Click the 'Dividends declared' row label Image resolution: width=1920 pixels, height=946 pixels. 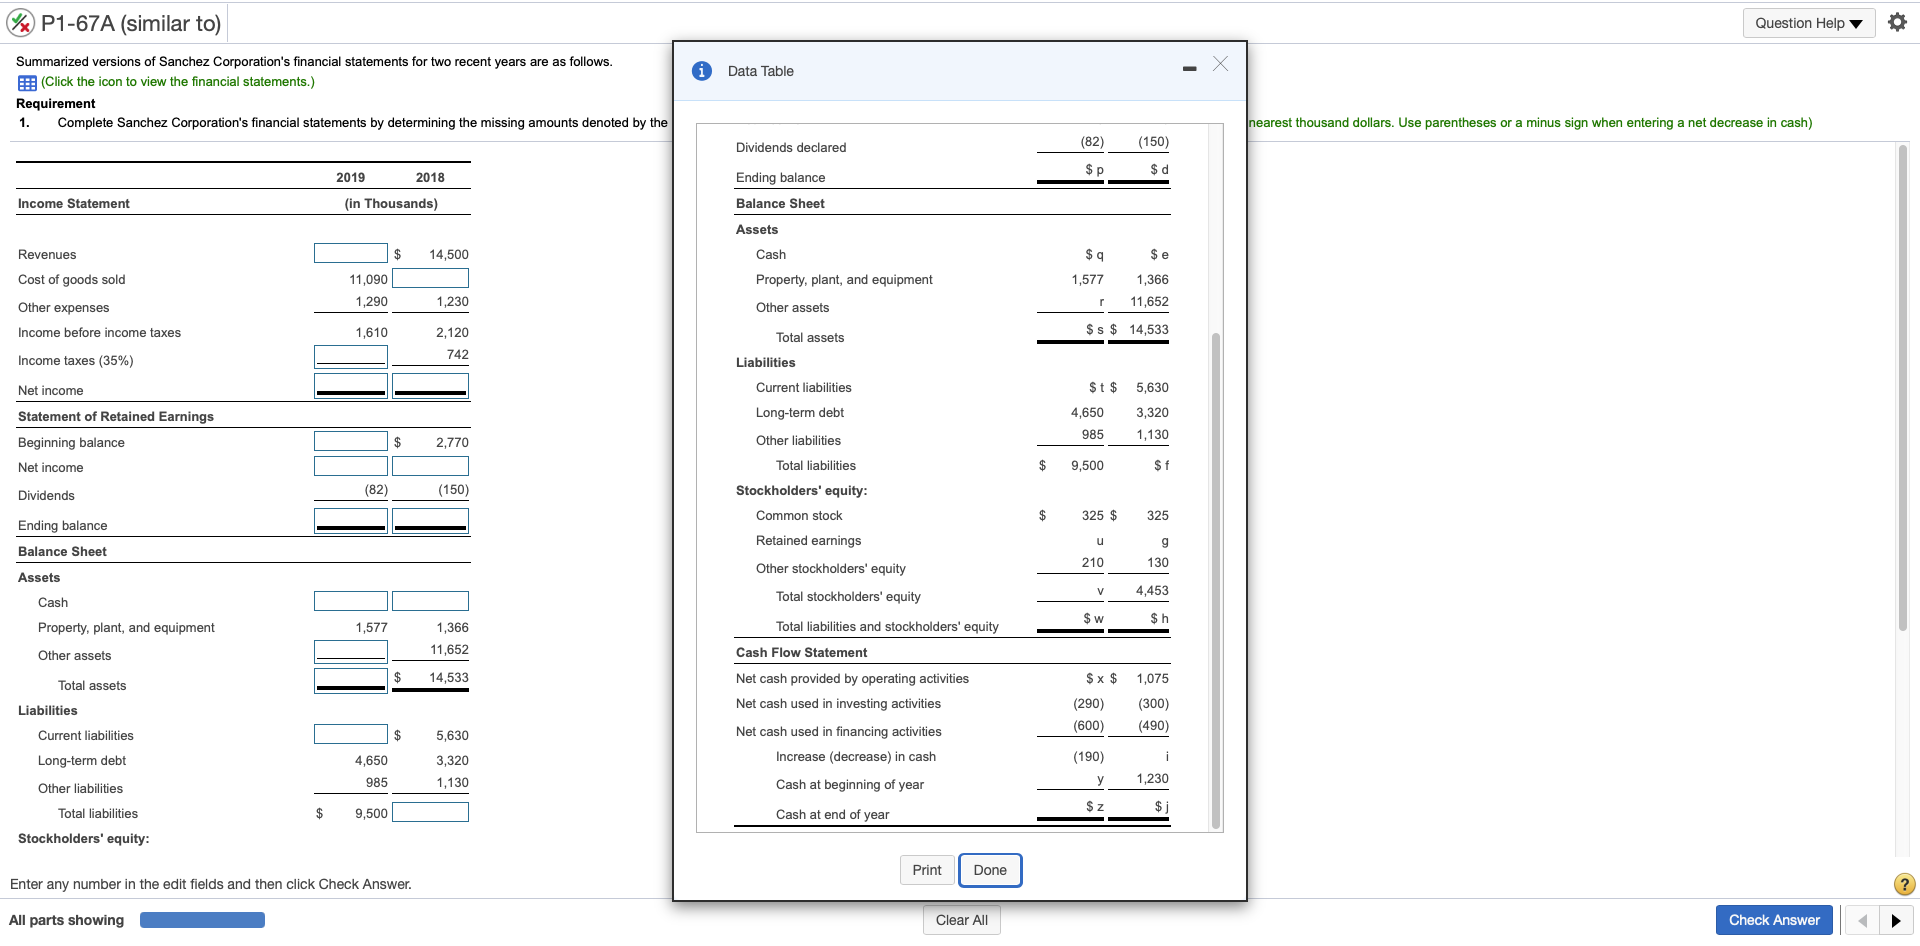791,148
